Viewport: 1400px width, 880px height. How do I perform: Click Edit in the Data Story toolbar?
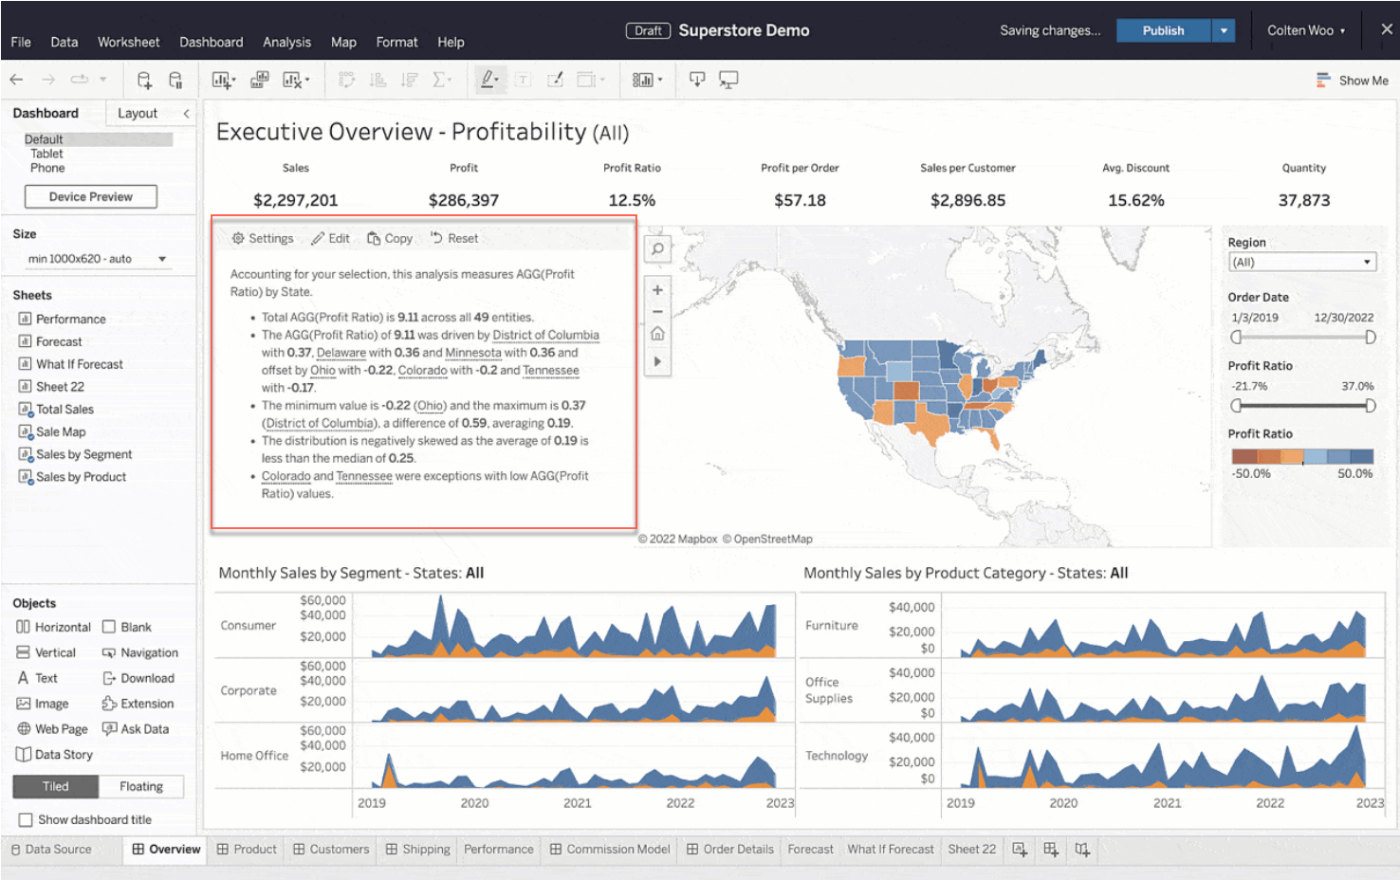[x=331, y=239]
